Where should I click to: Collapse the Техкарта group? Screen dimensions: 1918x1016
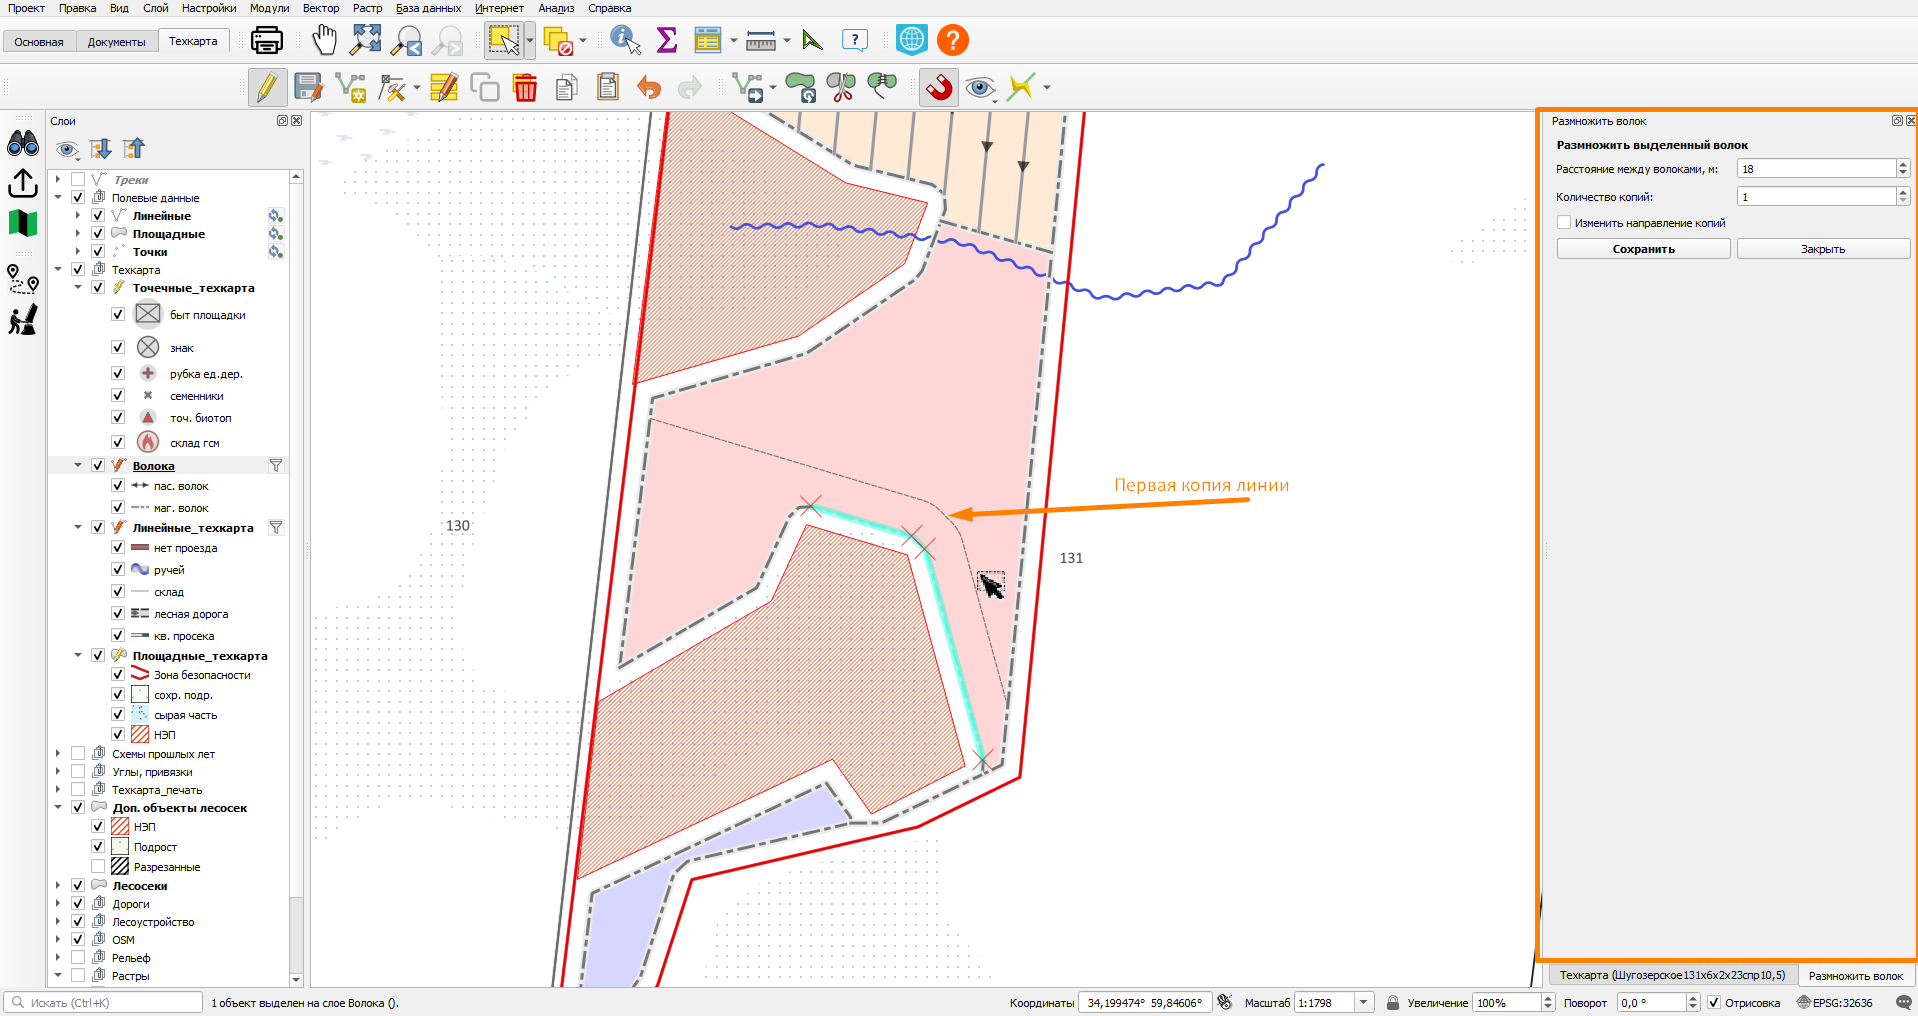pos(58,270)
